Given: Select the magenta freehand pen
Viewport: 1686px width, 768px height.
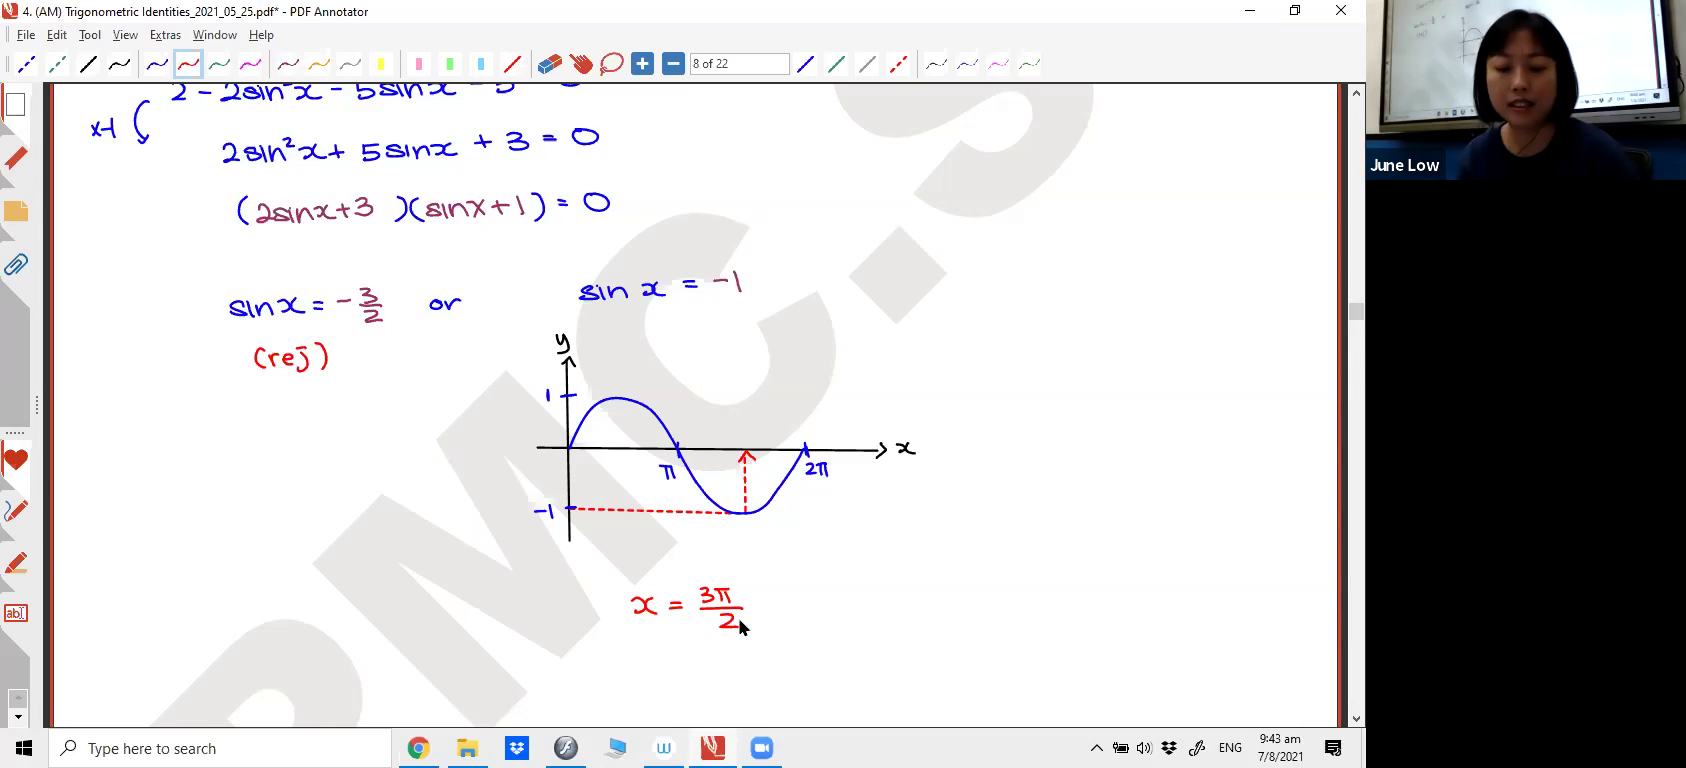Looking at the screenshot, I should click(x=250, y=64).
